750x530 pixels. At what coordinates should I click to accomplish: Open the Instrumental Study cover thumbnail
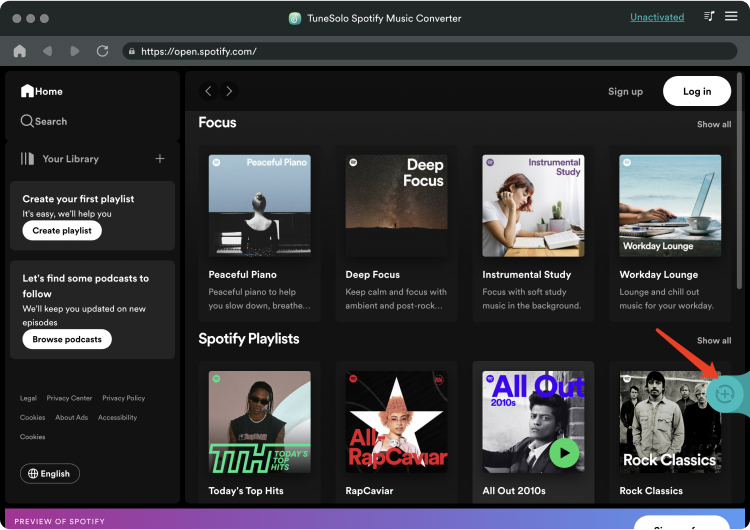(x=533, y=206)
